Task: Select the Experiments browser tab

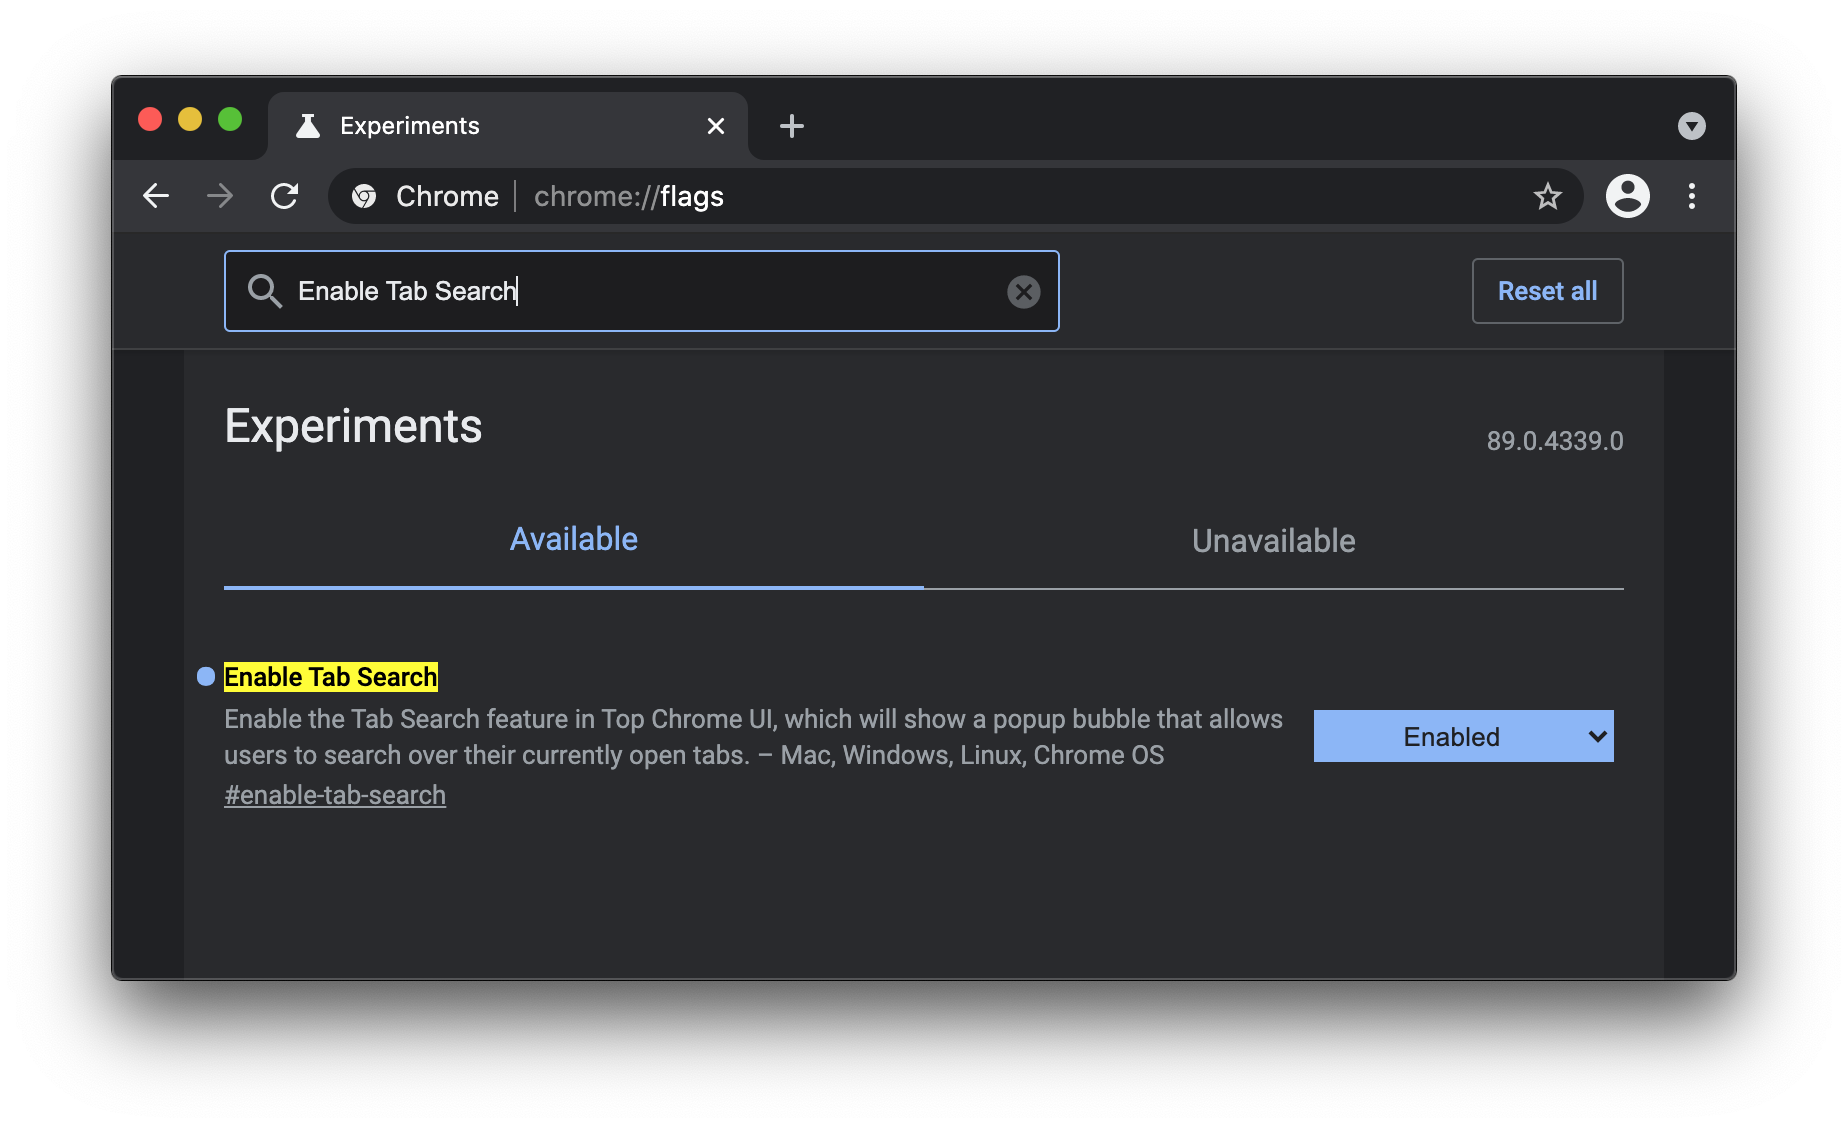Action: [x=480, y=126]
